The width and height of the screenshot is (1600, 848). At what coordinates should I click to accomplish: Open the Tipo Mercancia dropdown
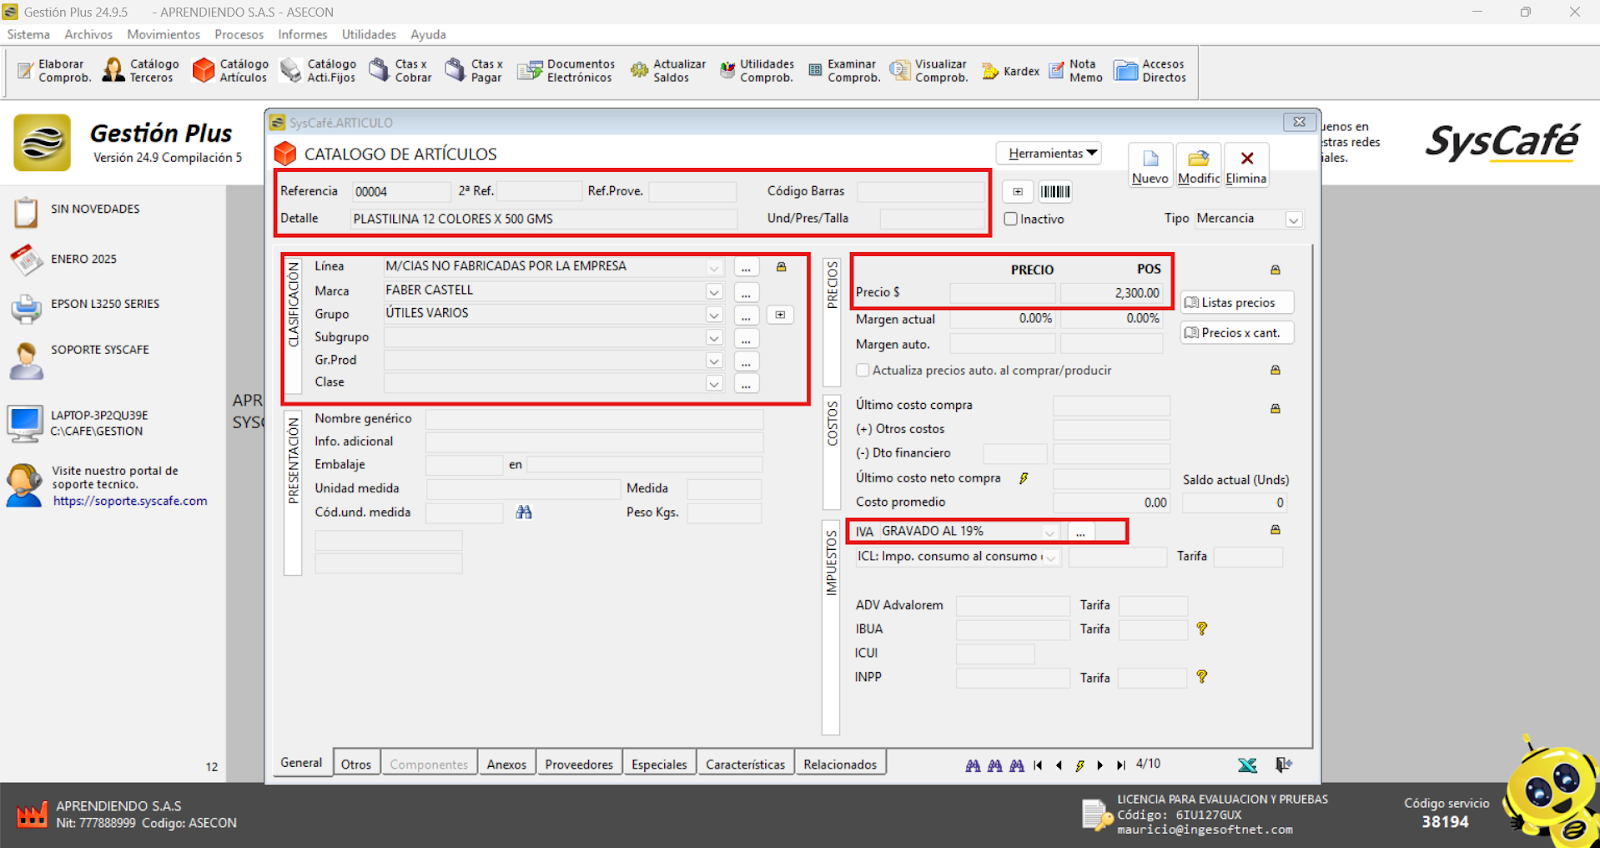coord(1293,219)
